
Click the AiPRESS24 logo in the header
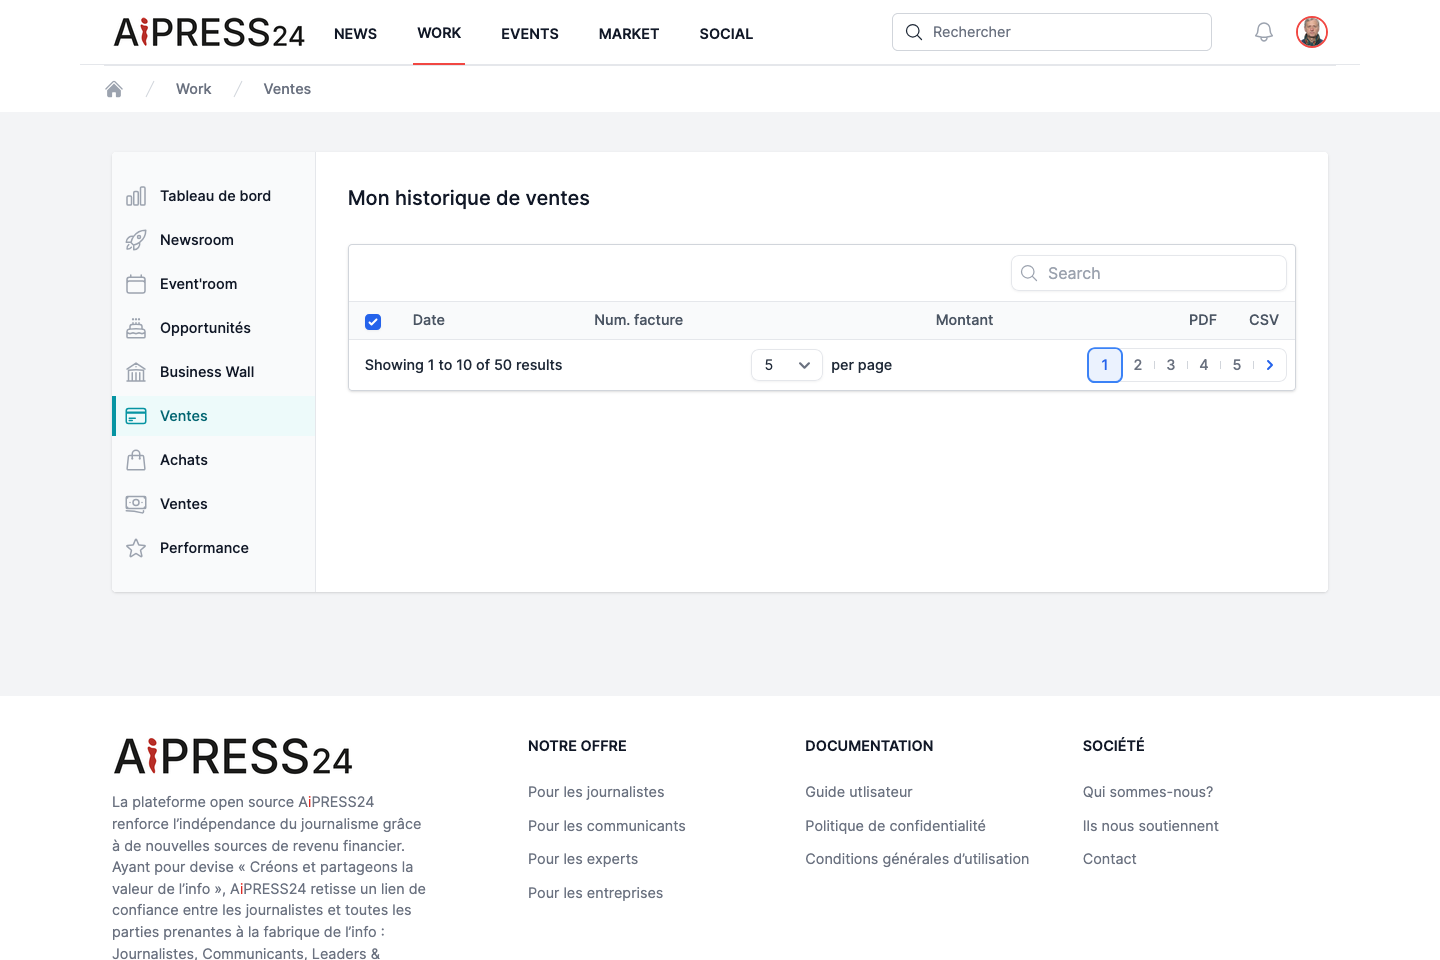click(x=209, y=33)
